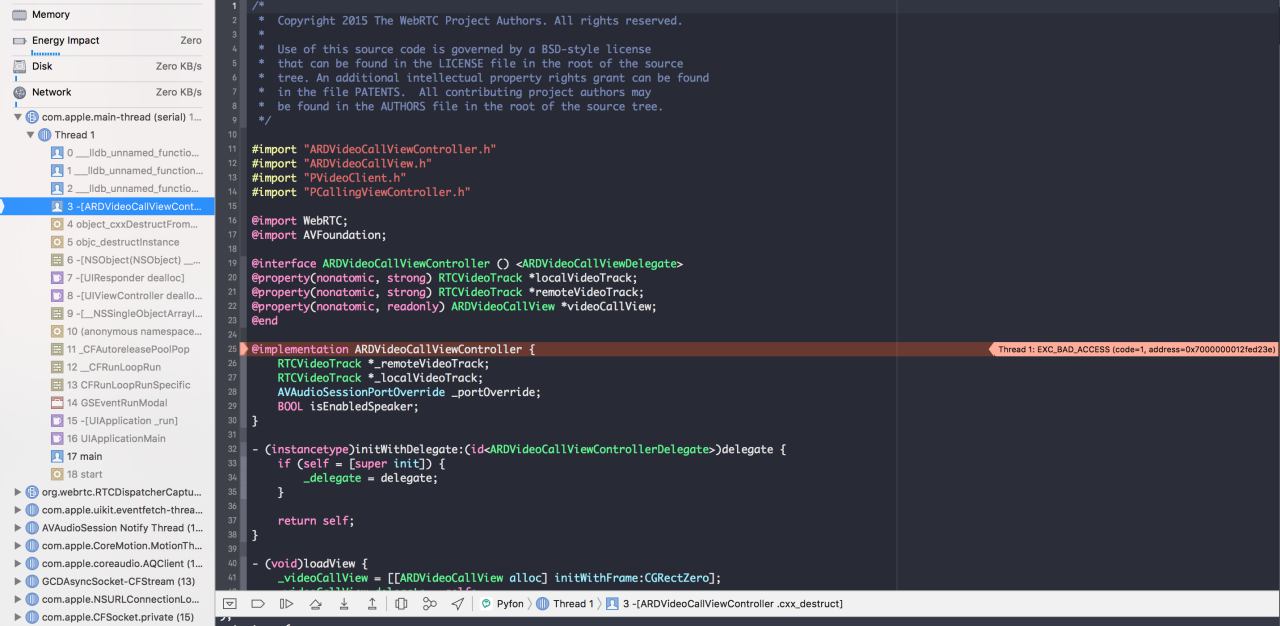Screen dimensions: 1280x626
Task: Select frame 8 UIViewController dealloc
Action: pos(107,296)
